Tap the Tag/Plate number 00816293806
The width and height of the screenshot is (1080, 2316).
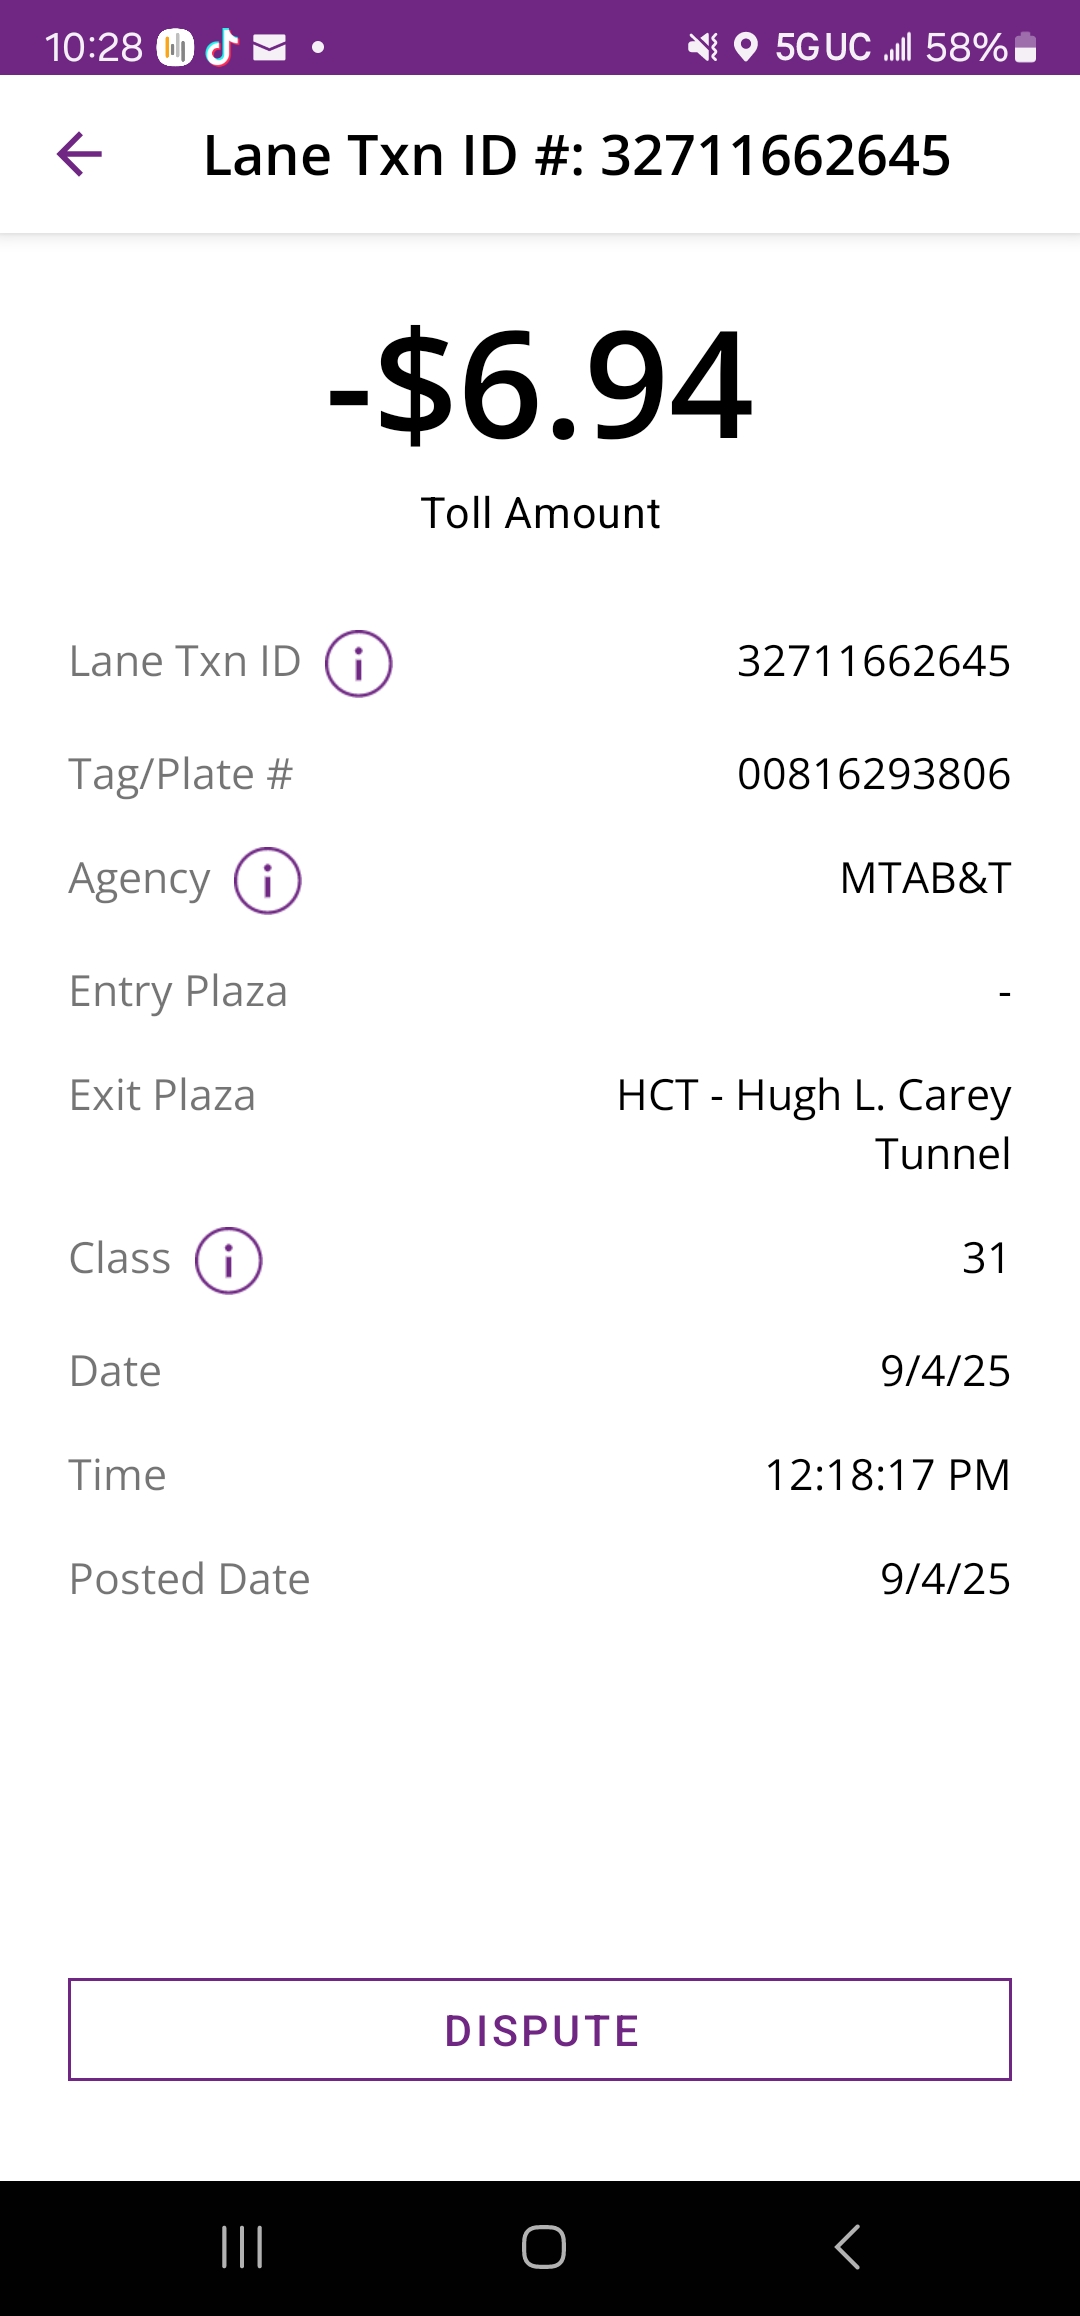click(873, 775)
